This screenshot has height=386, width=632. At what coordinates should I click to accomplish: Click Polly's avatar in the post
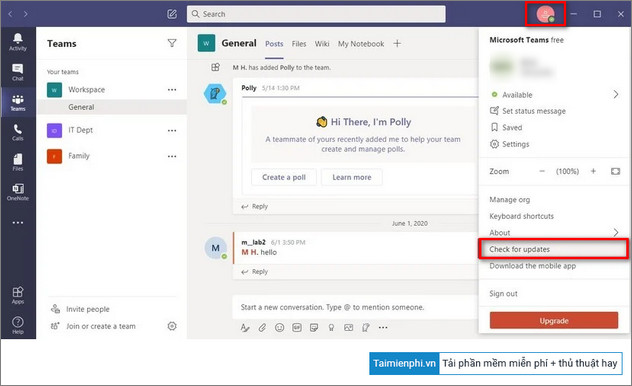pyautogui.click(x=215, y=94)
